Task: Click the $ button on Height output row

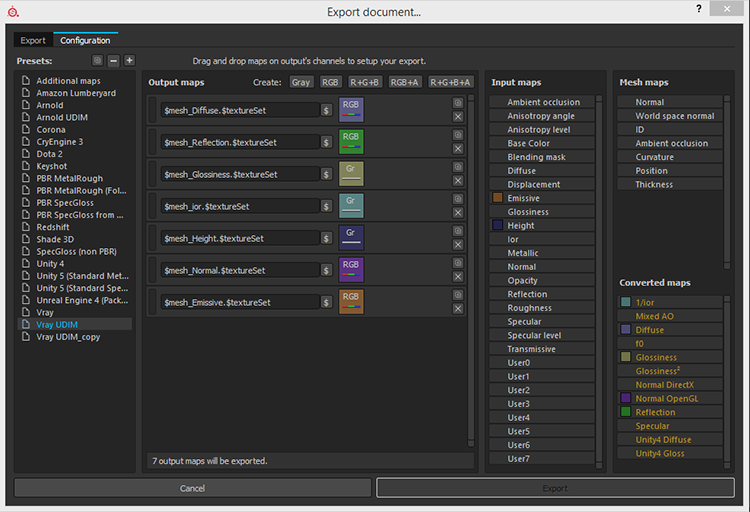Action: [x=326, y=239]
